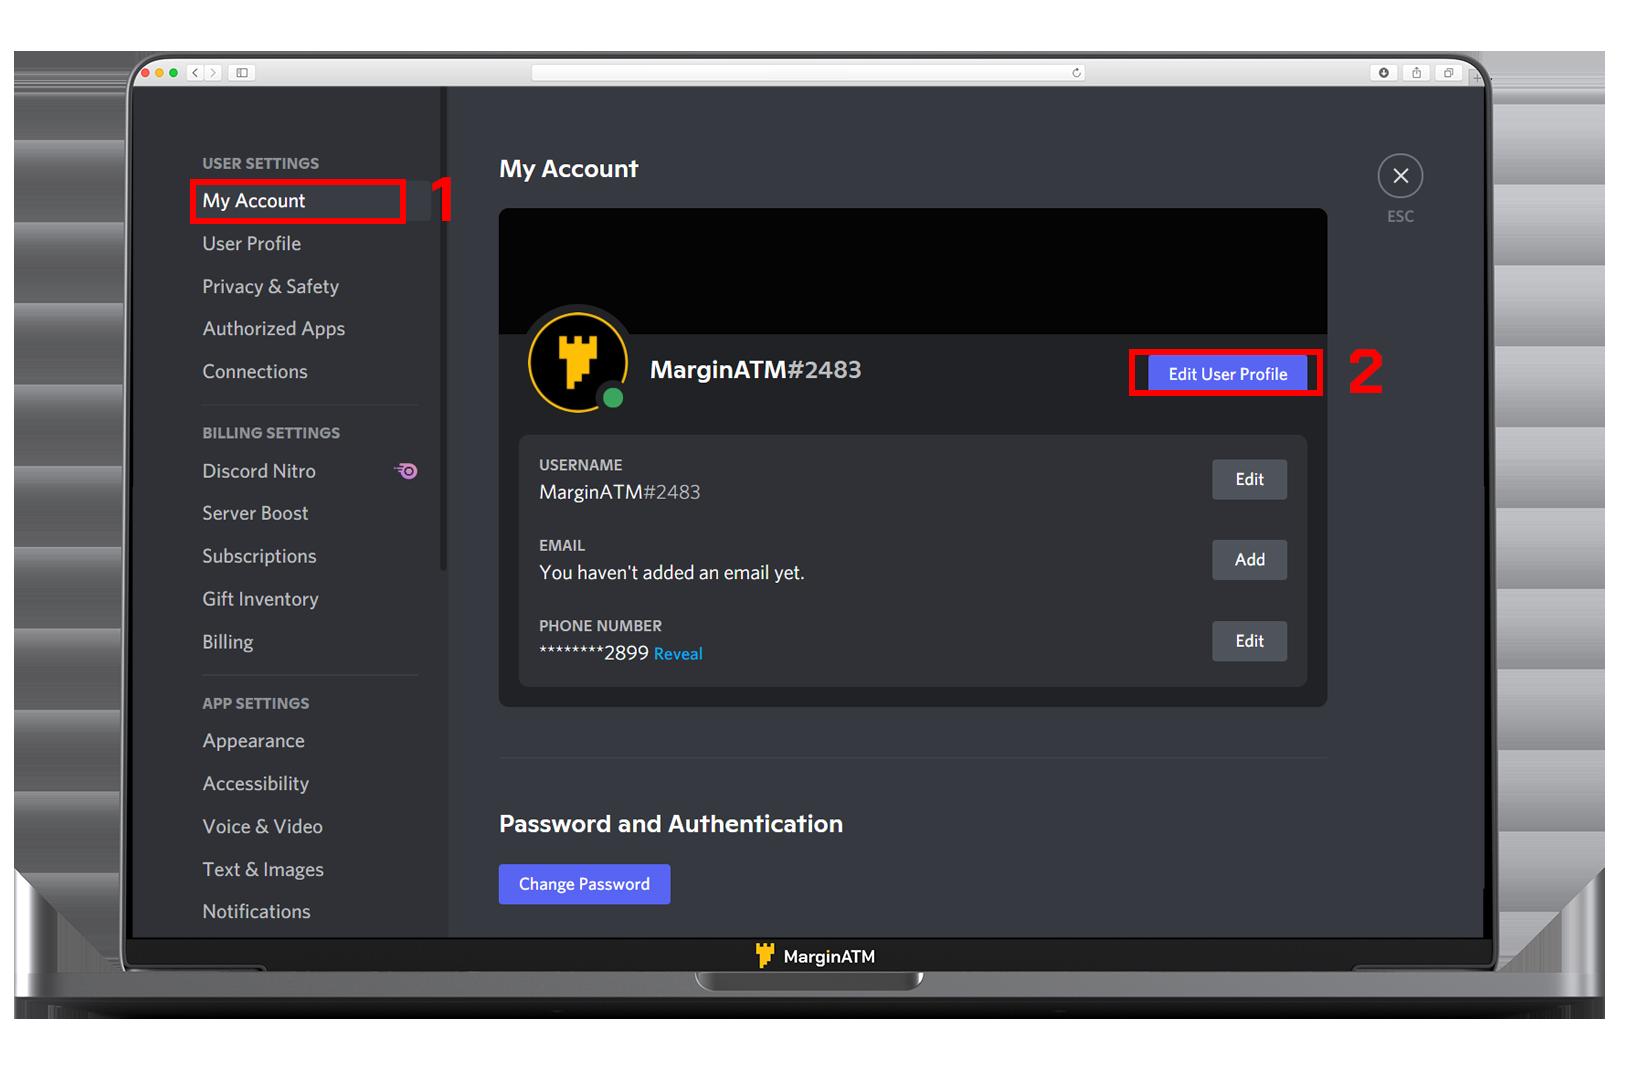Click the browser address bar
The image size is (1628, 1080).
tap(808, 73)
